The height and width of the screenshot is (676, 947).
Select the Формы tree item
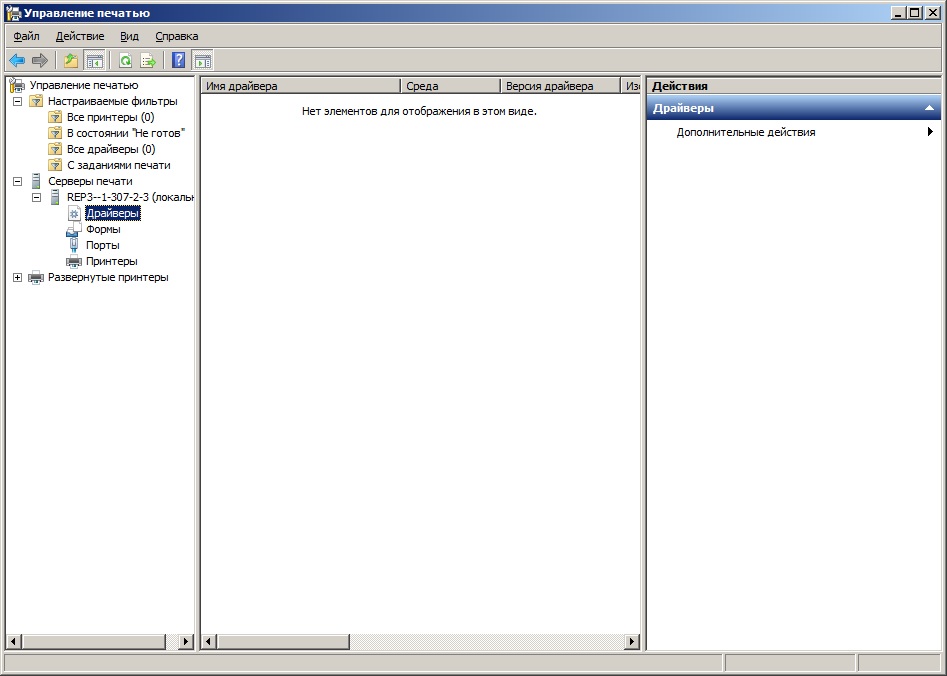click(103, 229)
